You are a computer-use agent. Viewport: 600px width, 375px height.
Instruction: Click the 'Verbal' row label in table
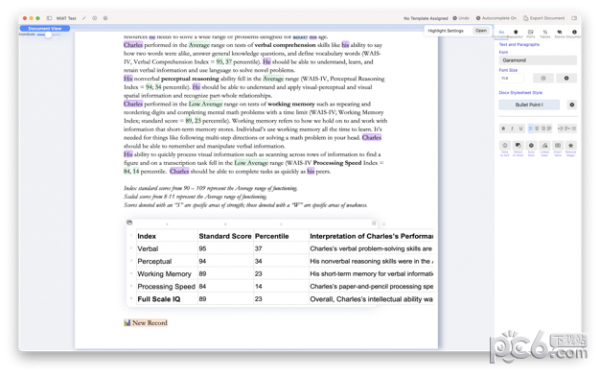(x=148, y=249)
